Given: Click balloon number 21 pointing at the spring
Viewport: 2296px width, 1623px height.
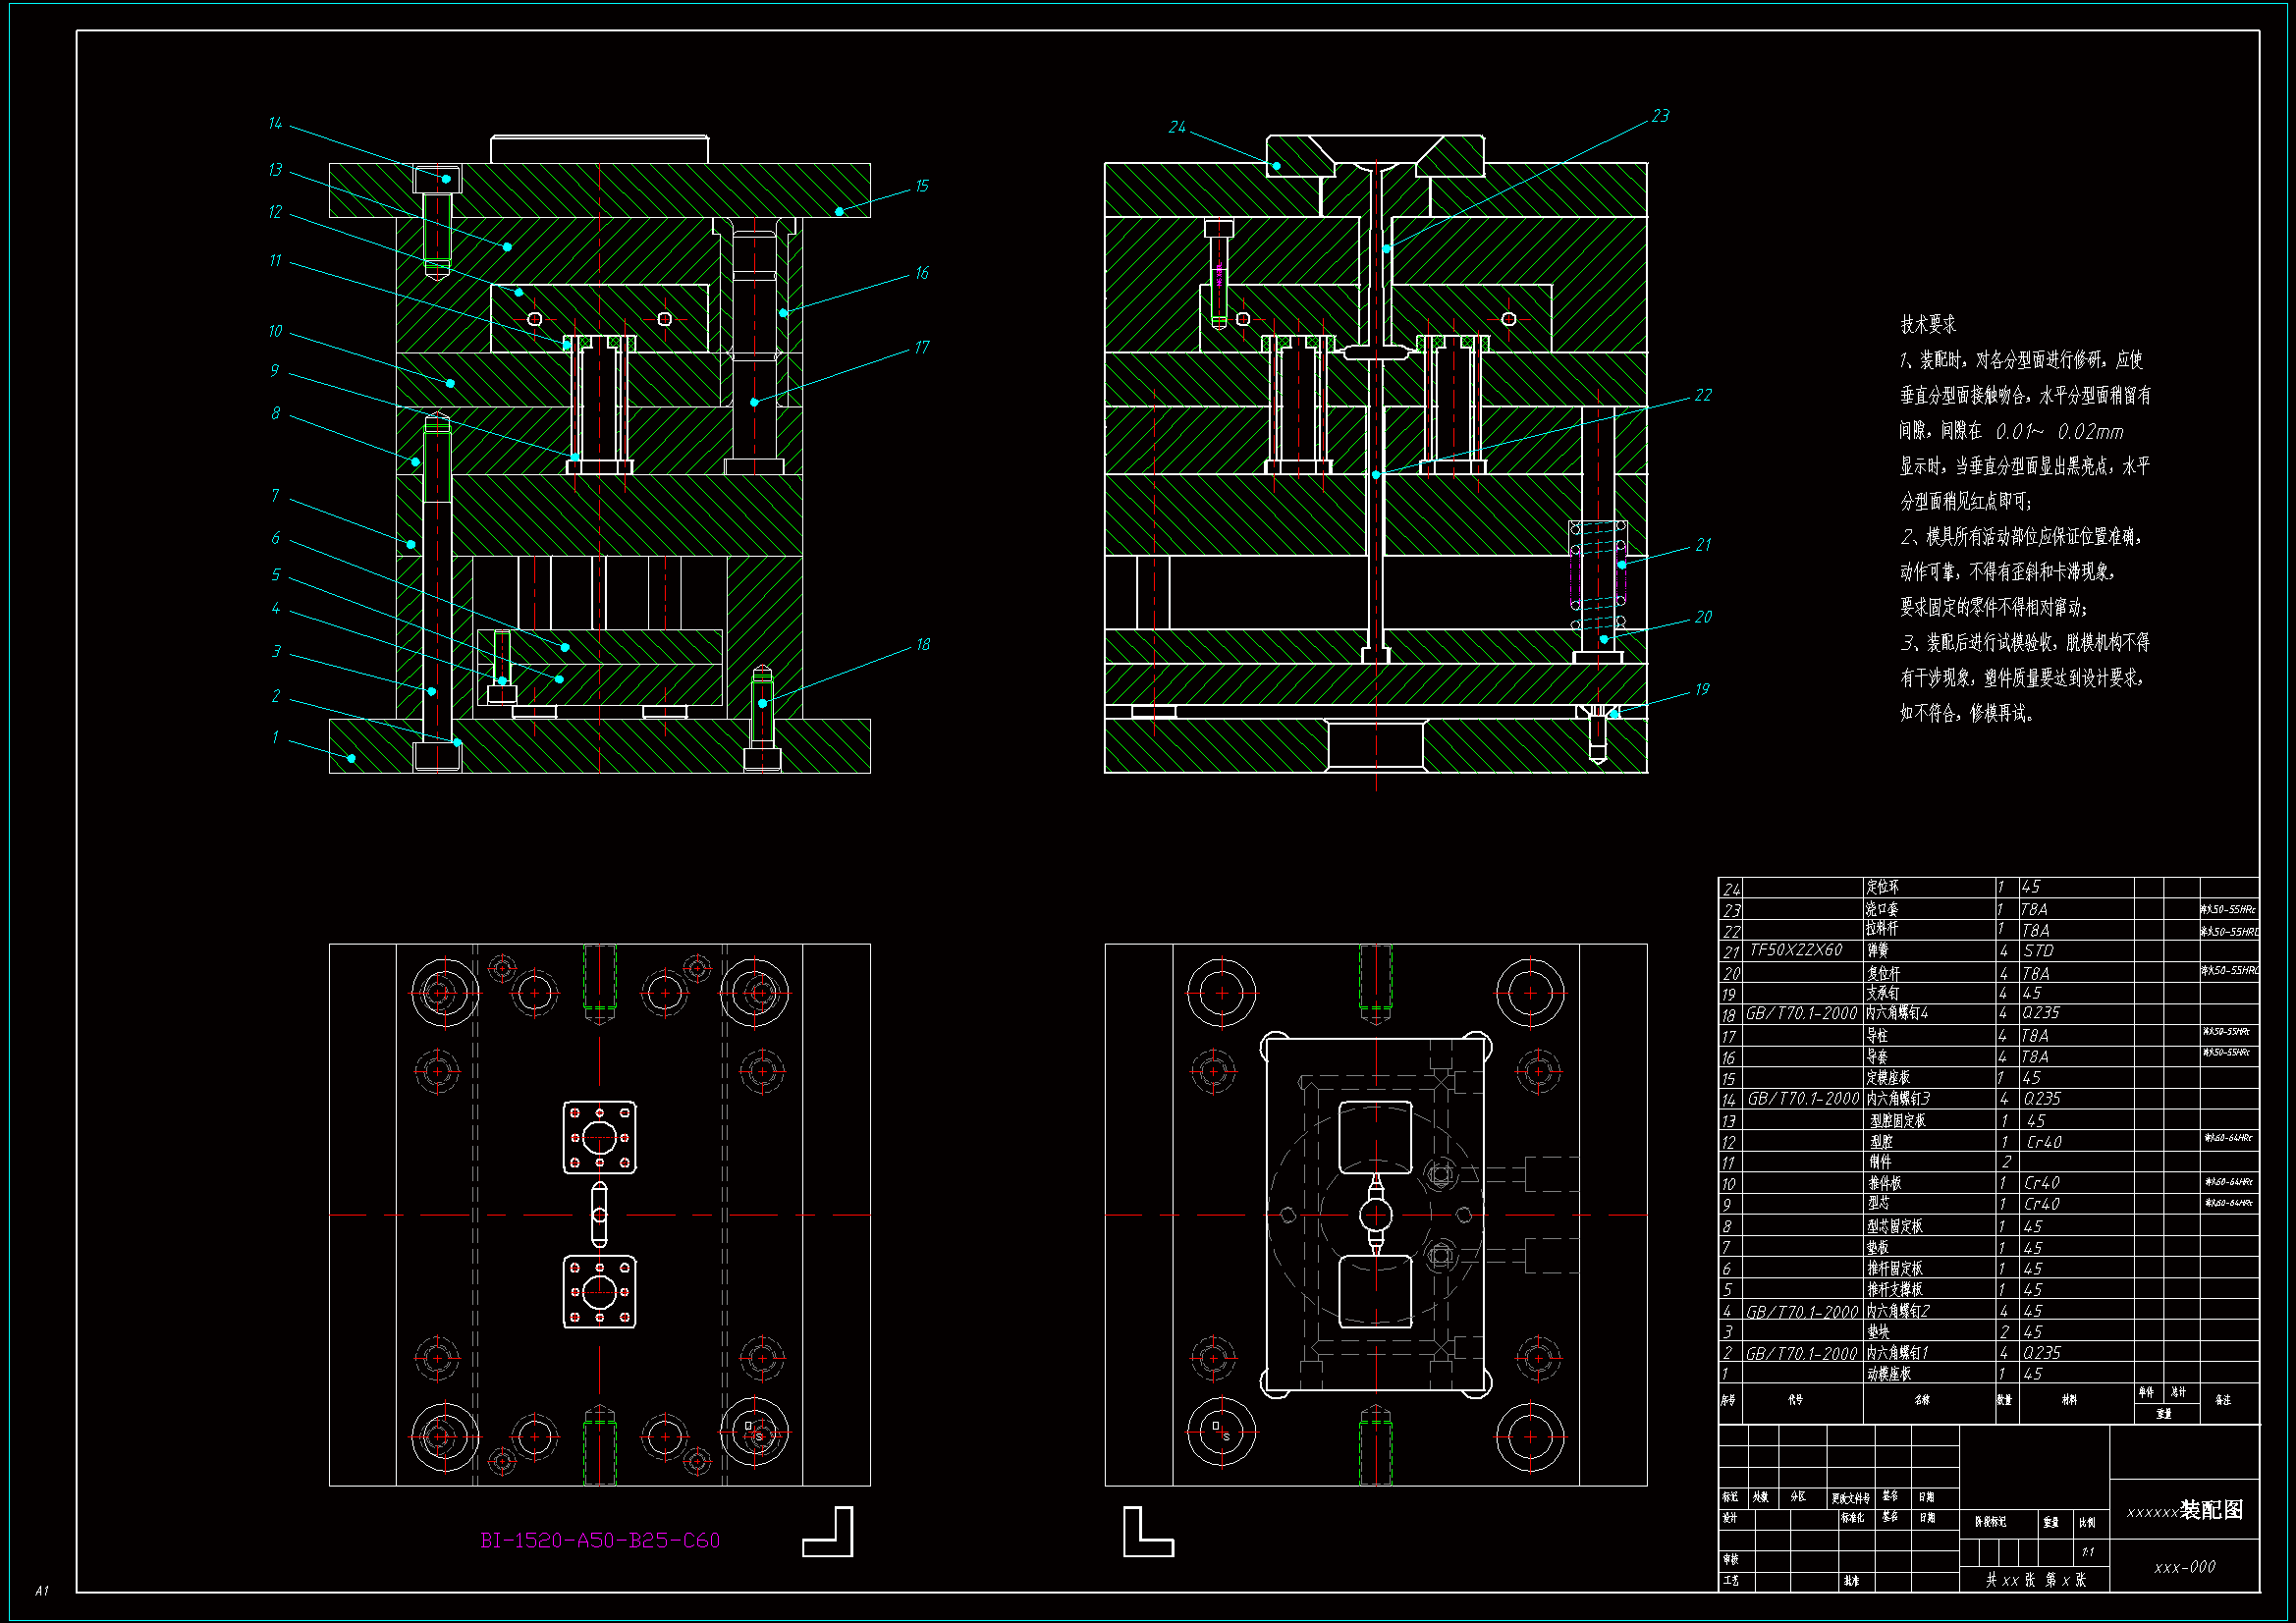Looking at the screenshot, I should 1703,545.
